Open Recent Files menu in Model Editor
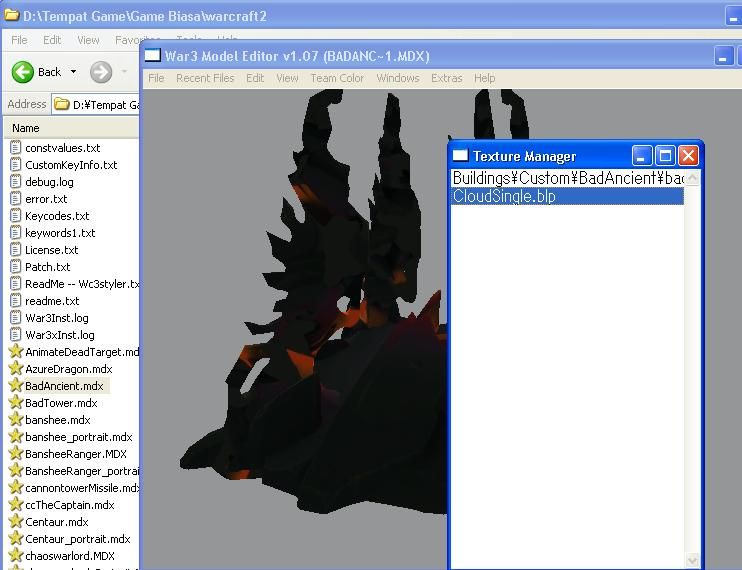The width and height of the screenshot is (742, 570). [x=205, y=78]
